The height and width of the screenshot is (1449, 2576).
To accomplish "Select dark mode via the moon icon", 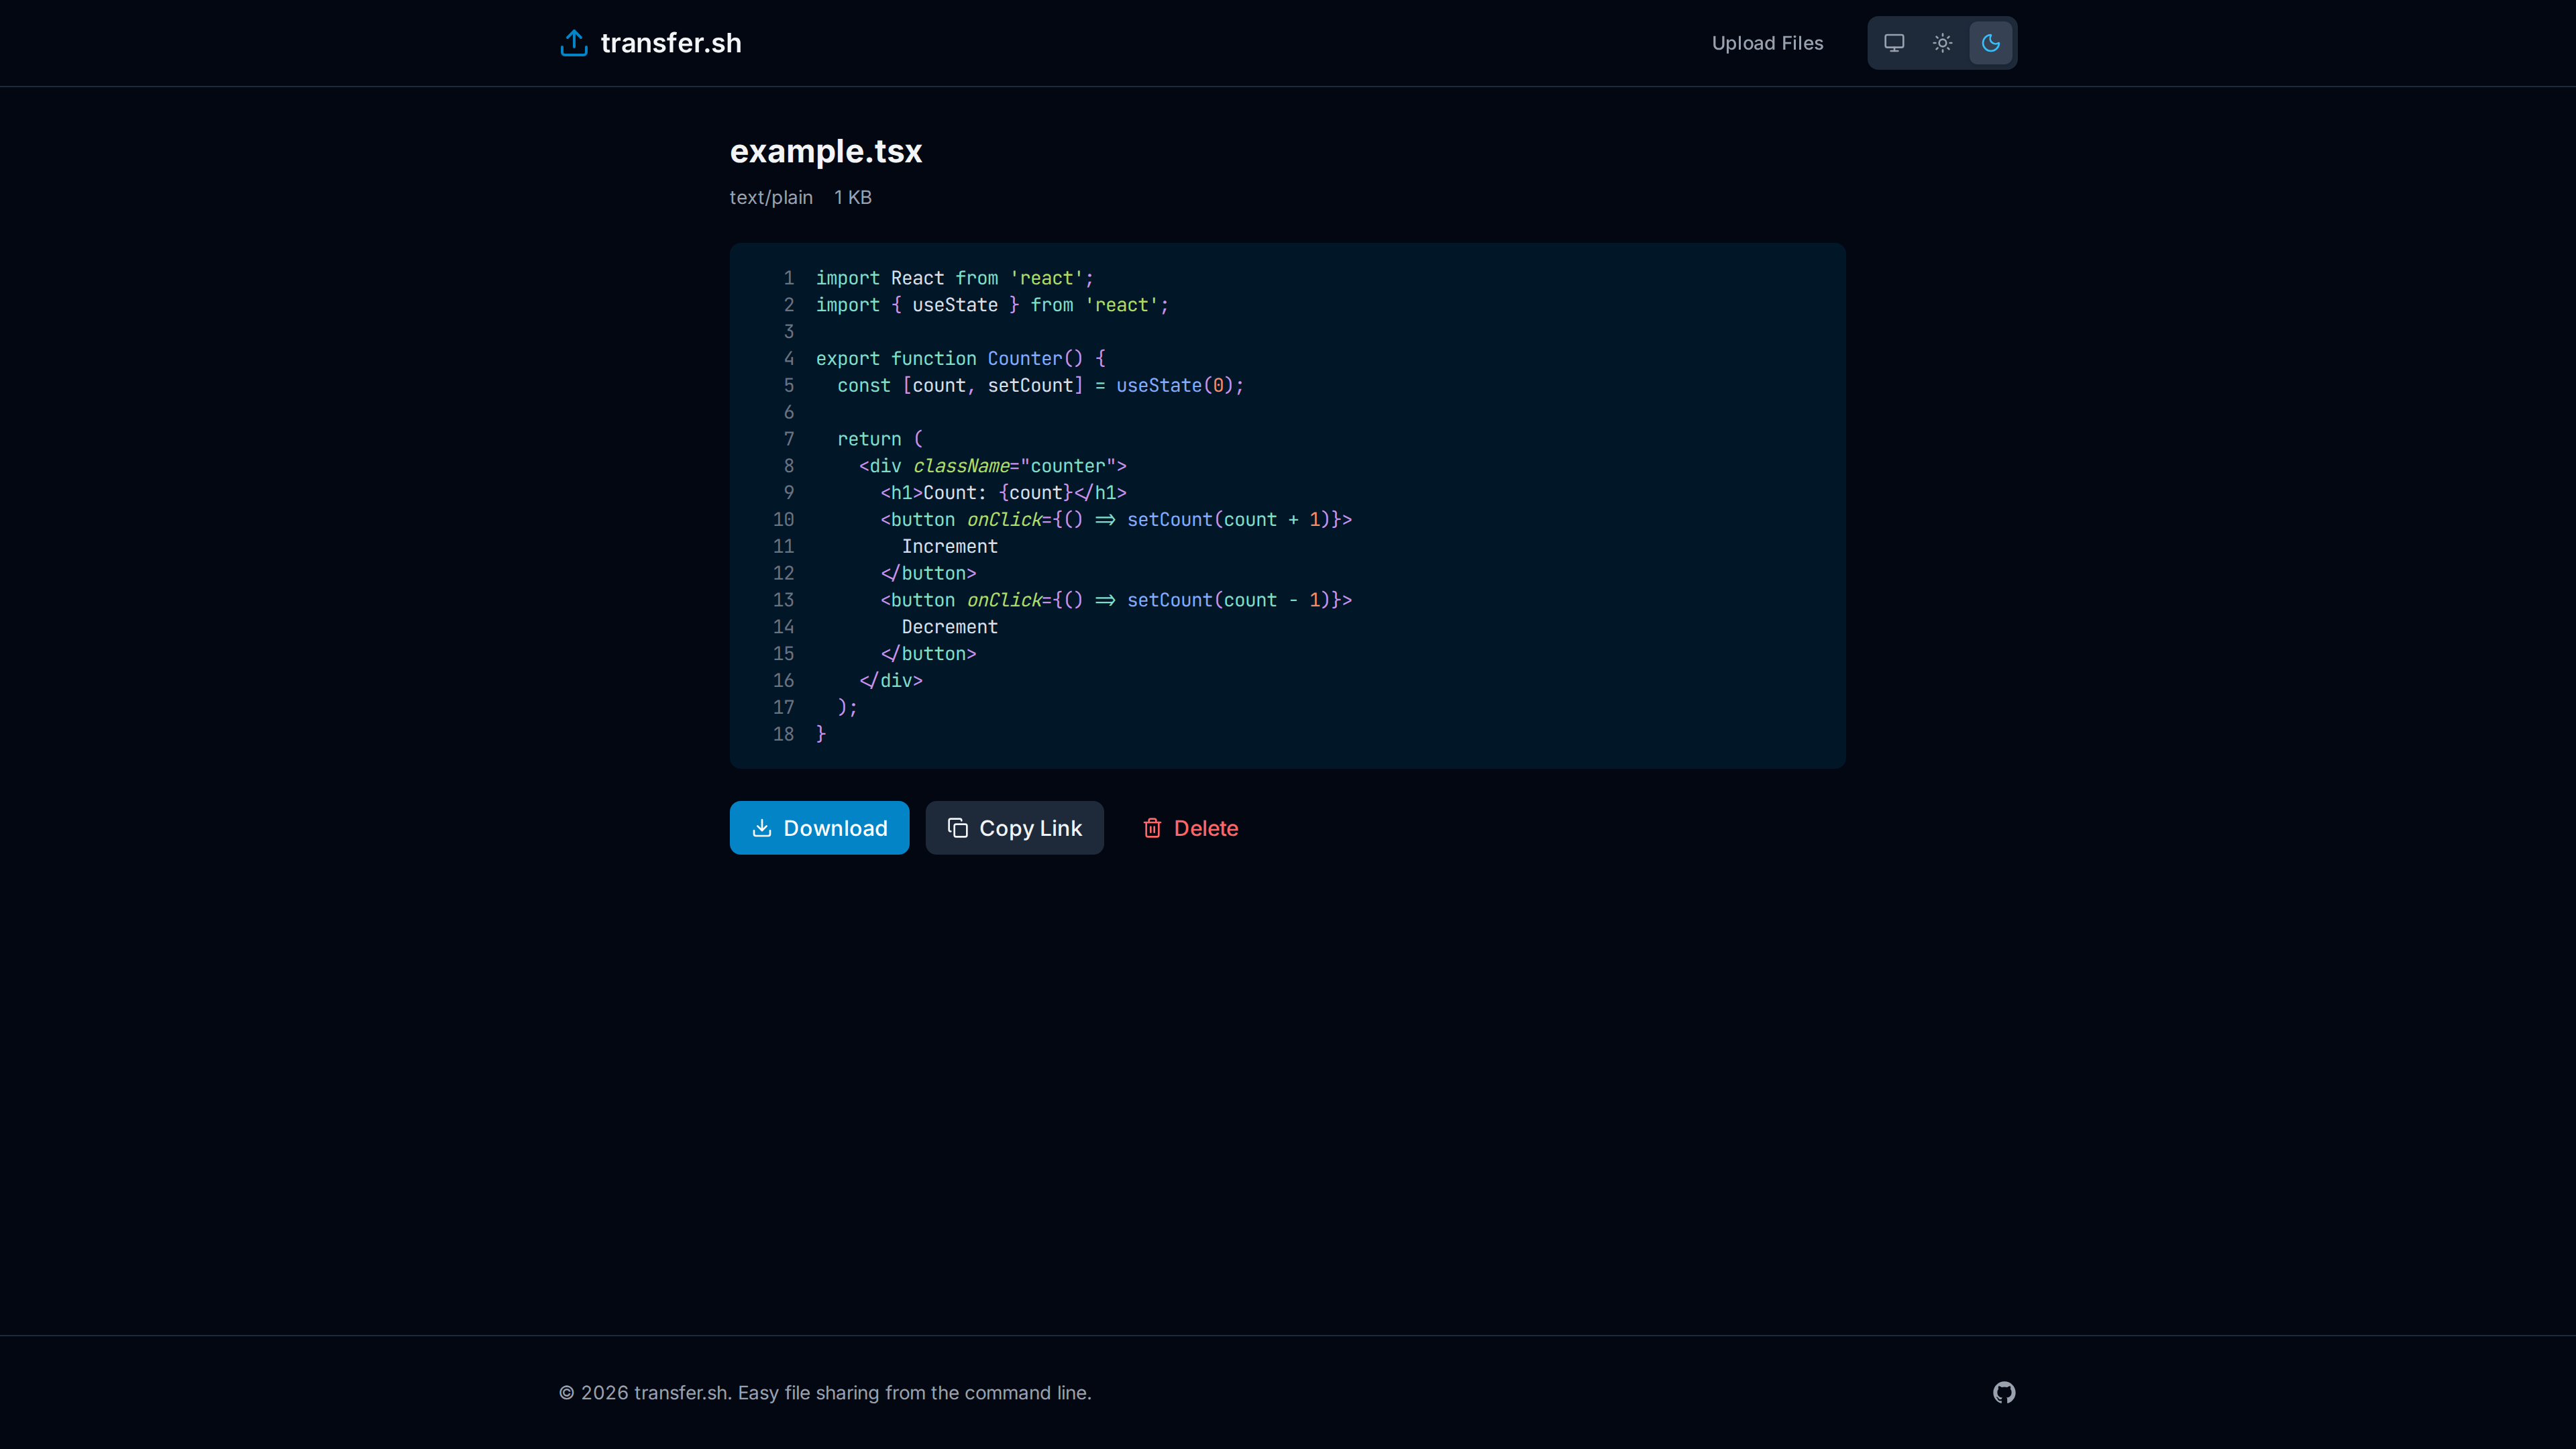I will [x=1990, y=42].
